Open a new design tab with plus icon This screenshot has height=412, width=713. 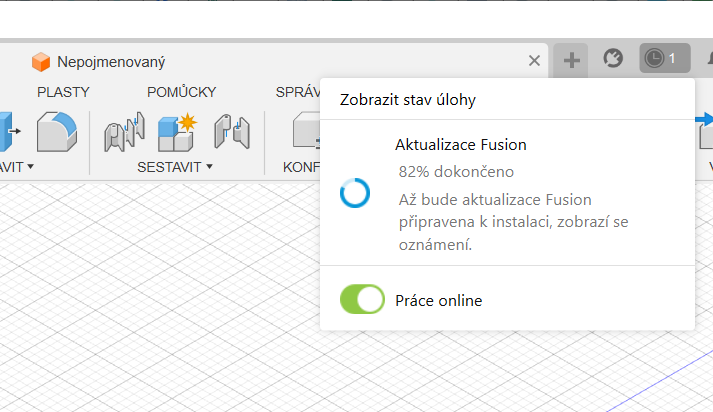coord(571,60)
